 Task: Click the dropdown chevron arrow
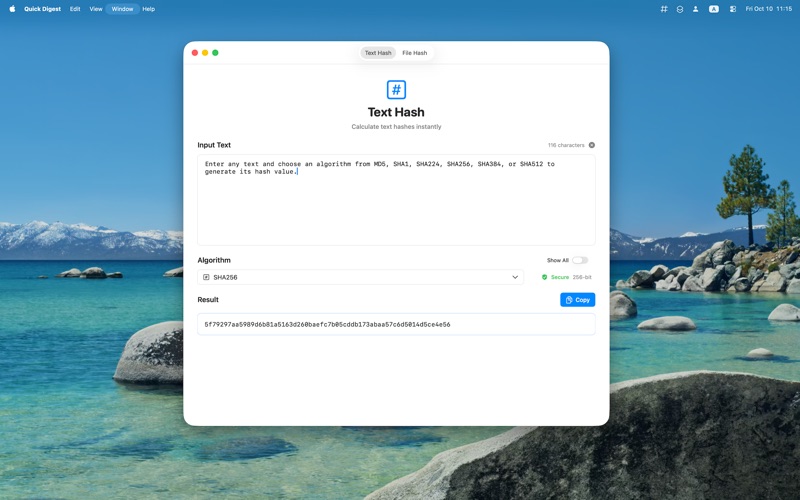click(515, 277)
